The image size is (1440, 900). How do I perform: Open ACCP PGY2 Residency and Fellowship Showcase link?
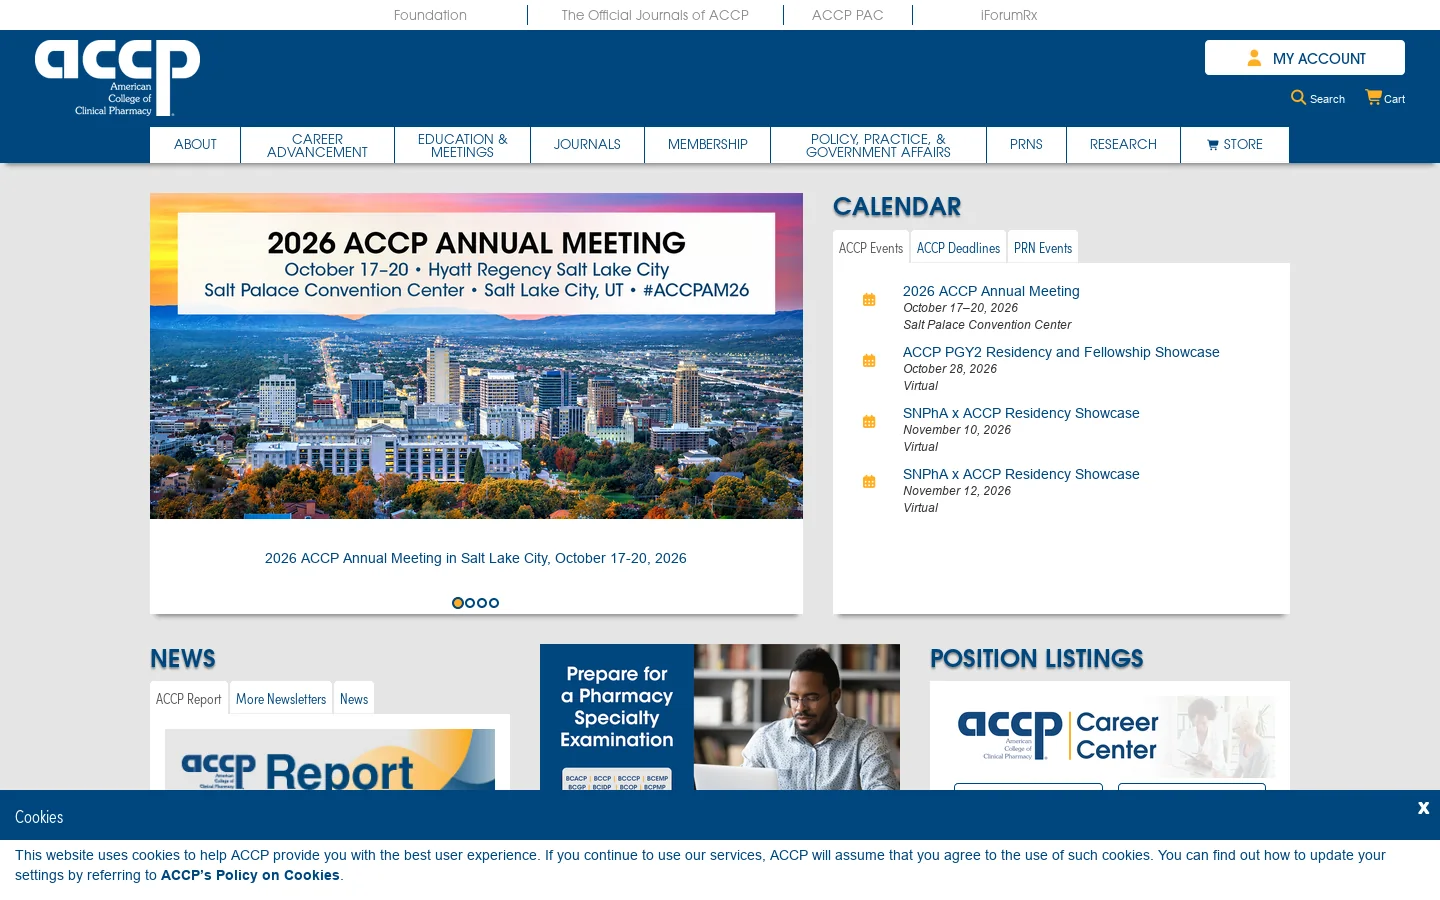click(x=1061, y=352)
